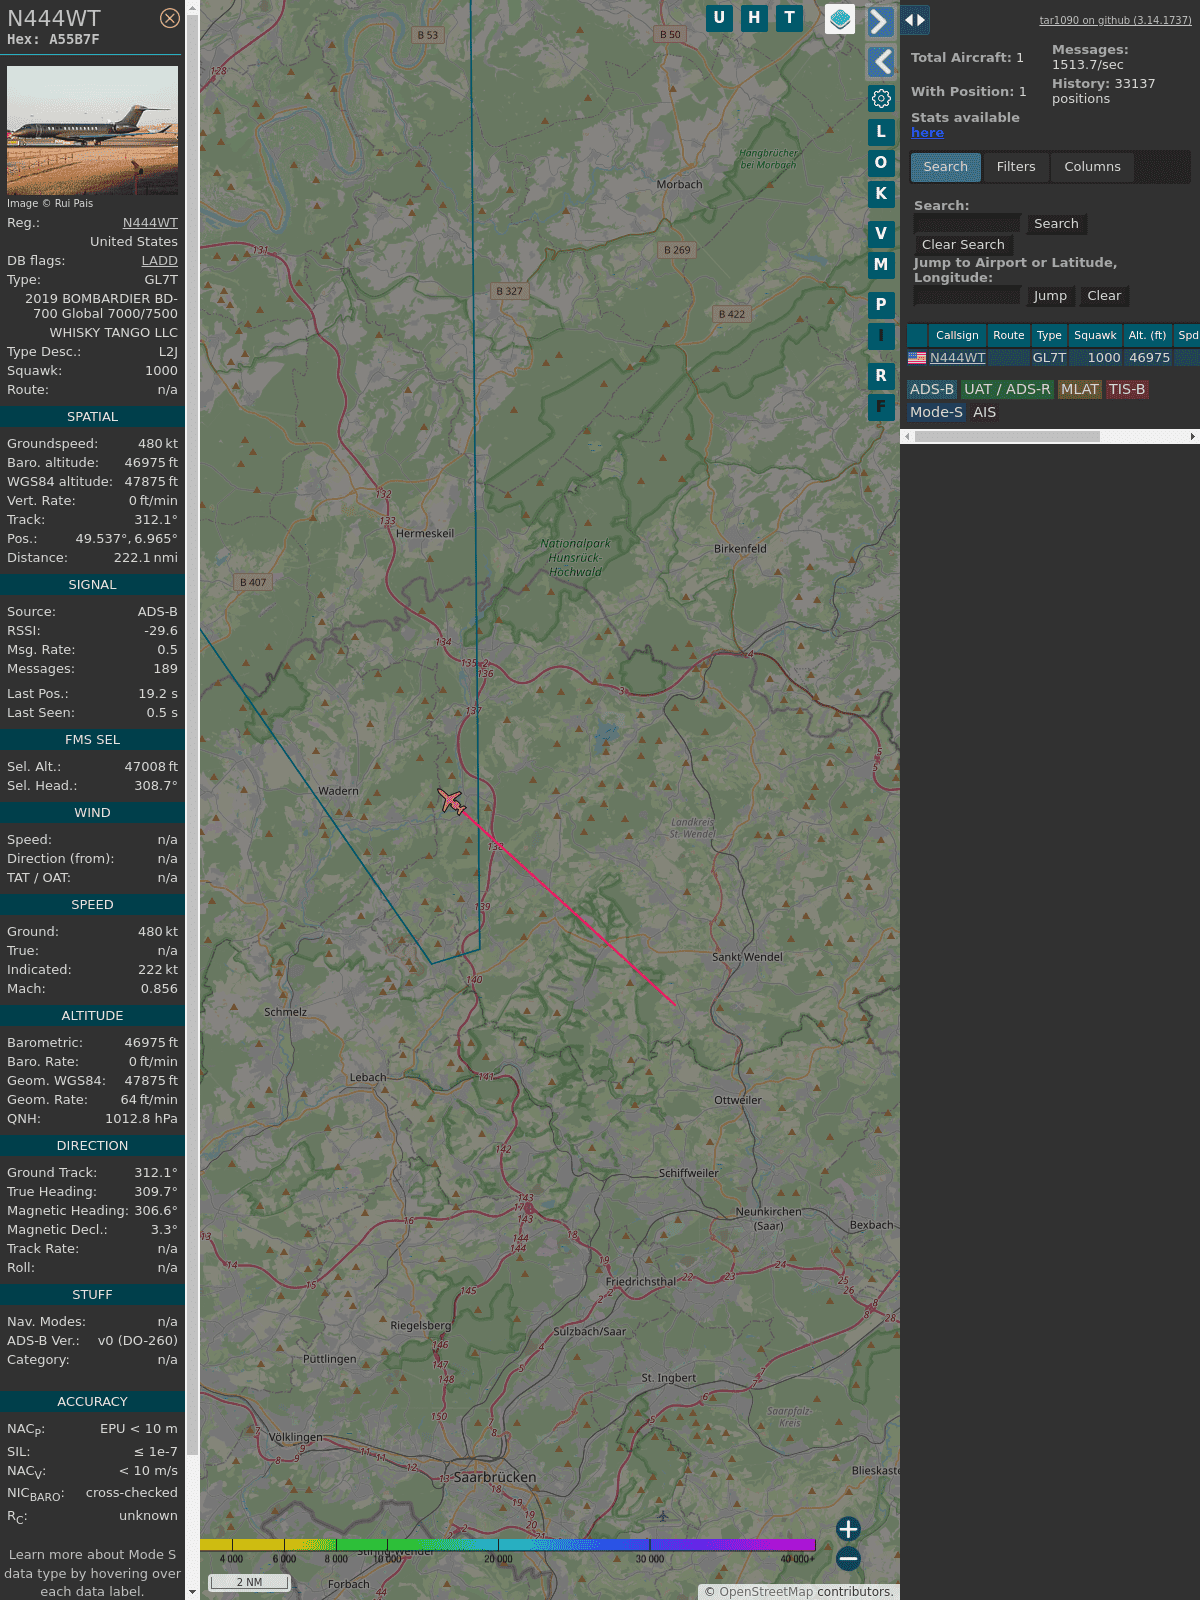Expand sidebar with right chevron arrow
The height and width of the screenshot is (1600, 1200).
click(x=880, y=21)
